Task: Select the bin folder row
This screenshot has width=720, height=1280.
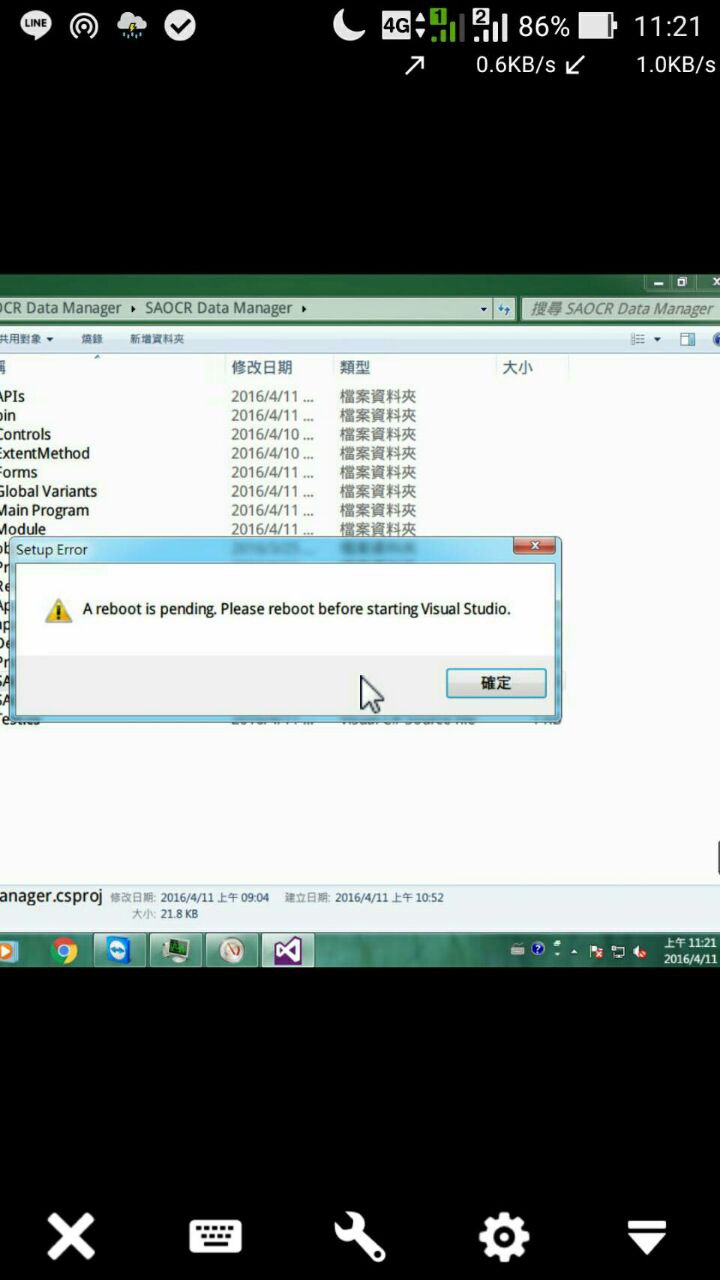Action: click(8, 415)
